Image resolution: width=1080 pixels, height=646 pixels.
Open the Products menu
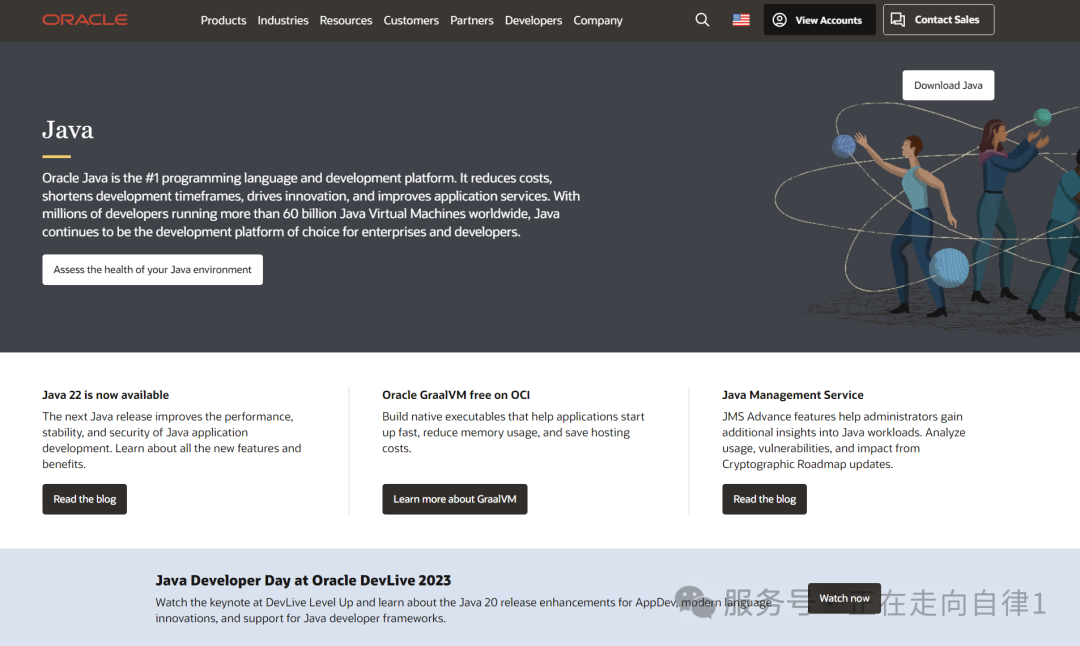pos(223,21)
